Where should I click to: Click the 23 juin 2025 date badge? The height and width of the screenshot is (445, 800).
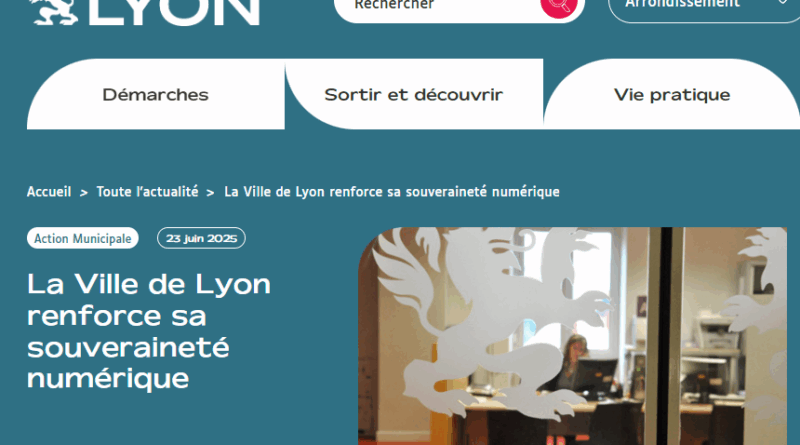[x=202, y=238]
